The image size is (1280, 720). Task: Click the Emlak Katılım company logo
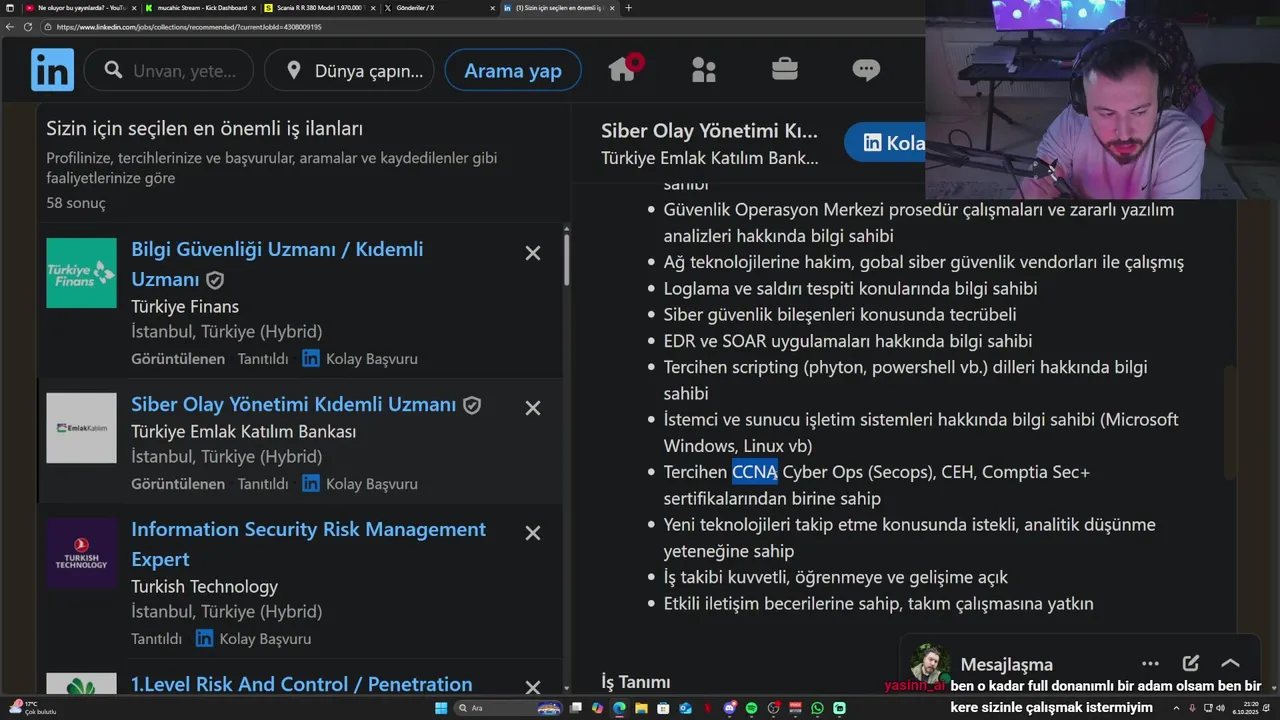pyautogui.click(x=81, y=428)
